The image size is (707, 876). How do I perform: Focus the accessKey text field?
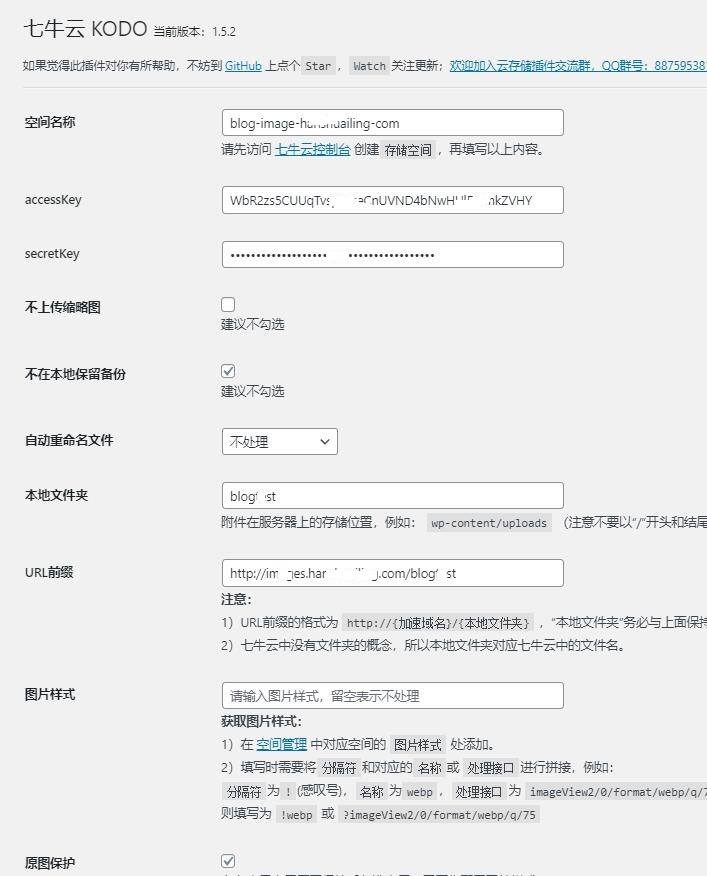(x=392, y=200)
